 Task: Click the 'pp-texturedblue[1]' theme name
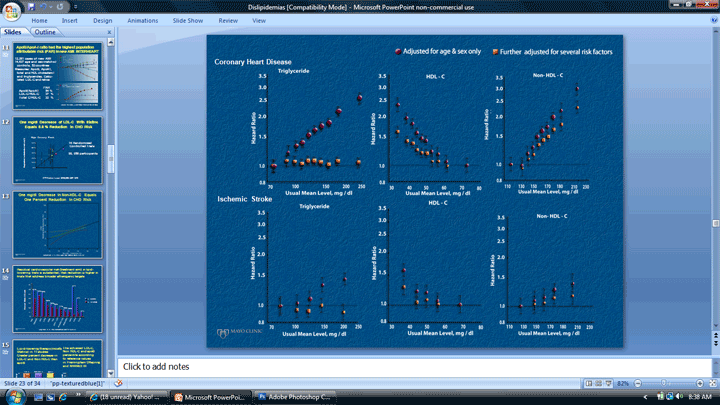(77, 383)
